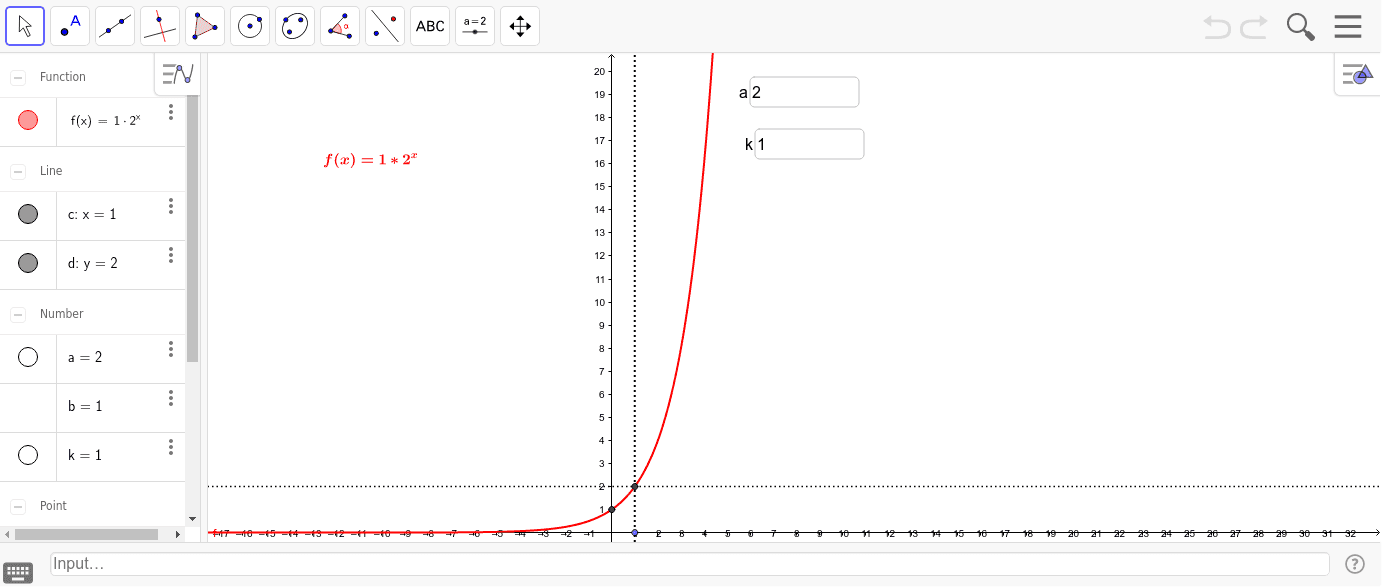
Task: Open more options for f(x)
Action: (x=171, y=112)
